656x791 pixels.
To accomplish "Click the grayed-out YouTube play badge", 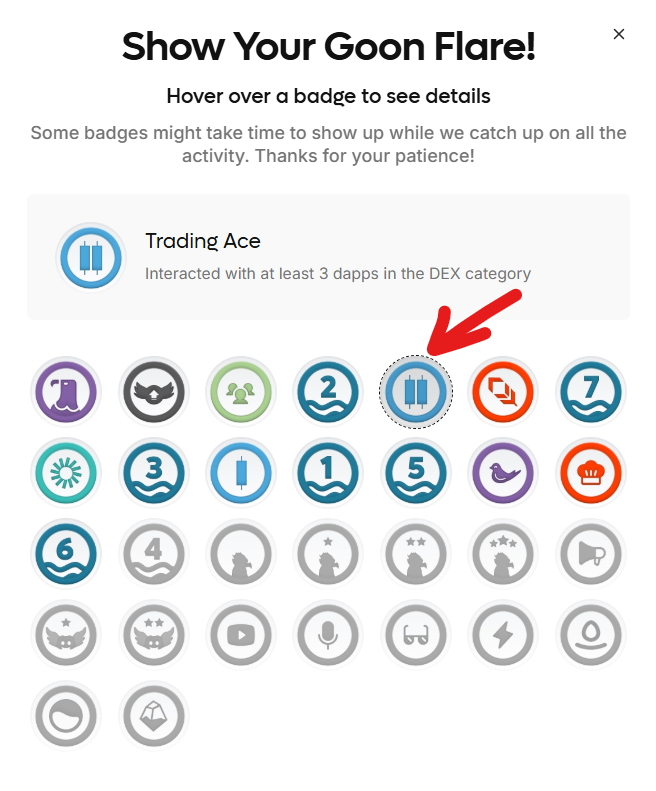I will pyautogui.click(x=241, y=635).
